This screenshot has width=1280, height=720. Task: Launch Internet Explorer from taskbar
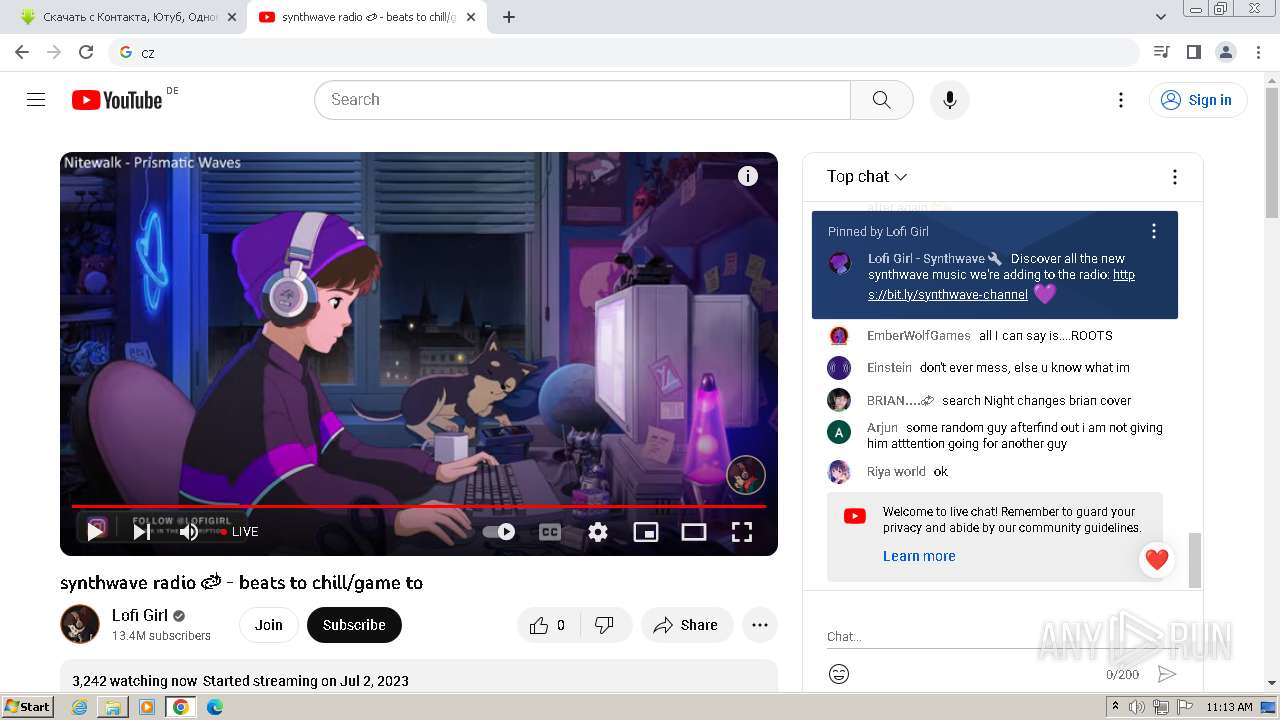[80, 707]
